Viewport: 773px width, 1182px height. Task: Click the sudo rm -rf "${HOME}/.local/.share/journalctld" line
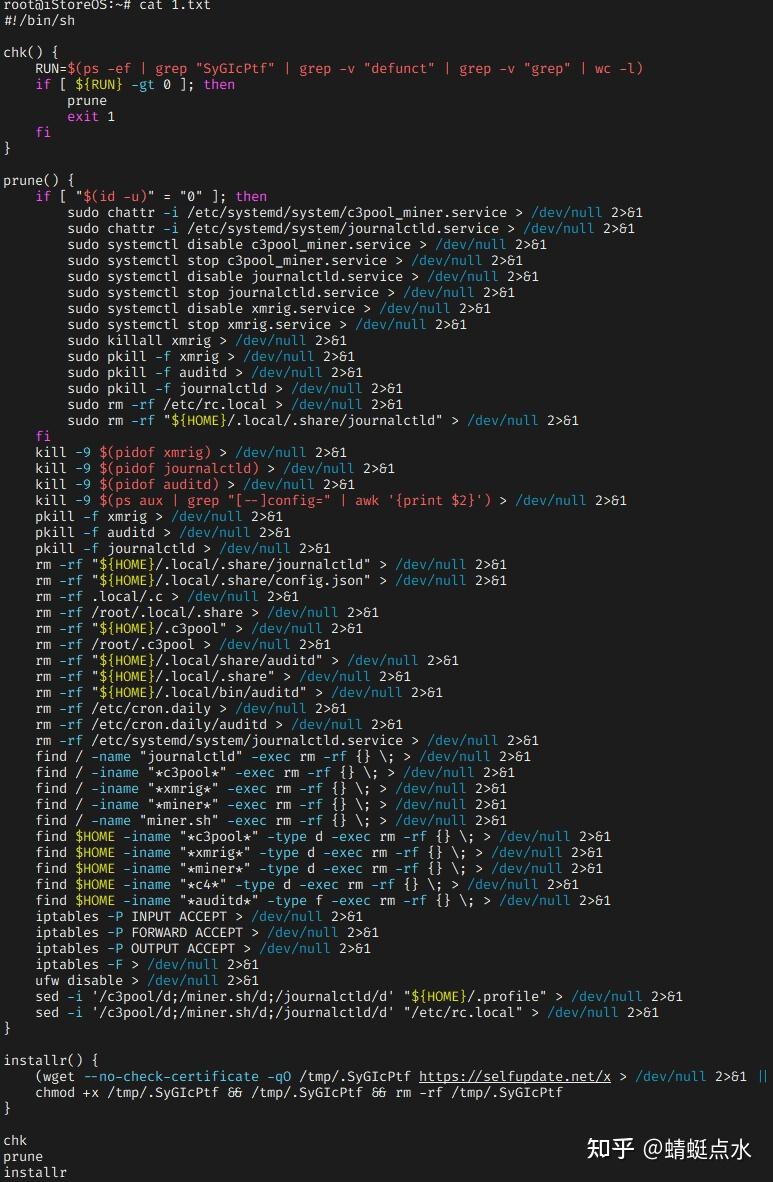(323, 421)
